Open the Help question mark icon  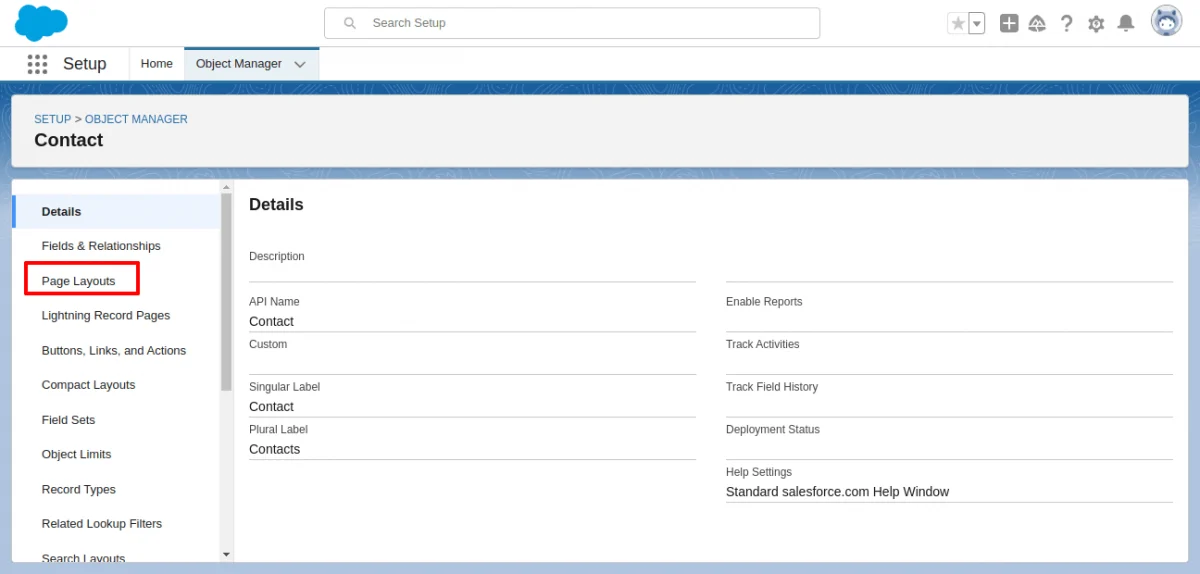[x=1067, y=23]
